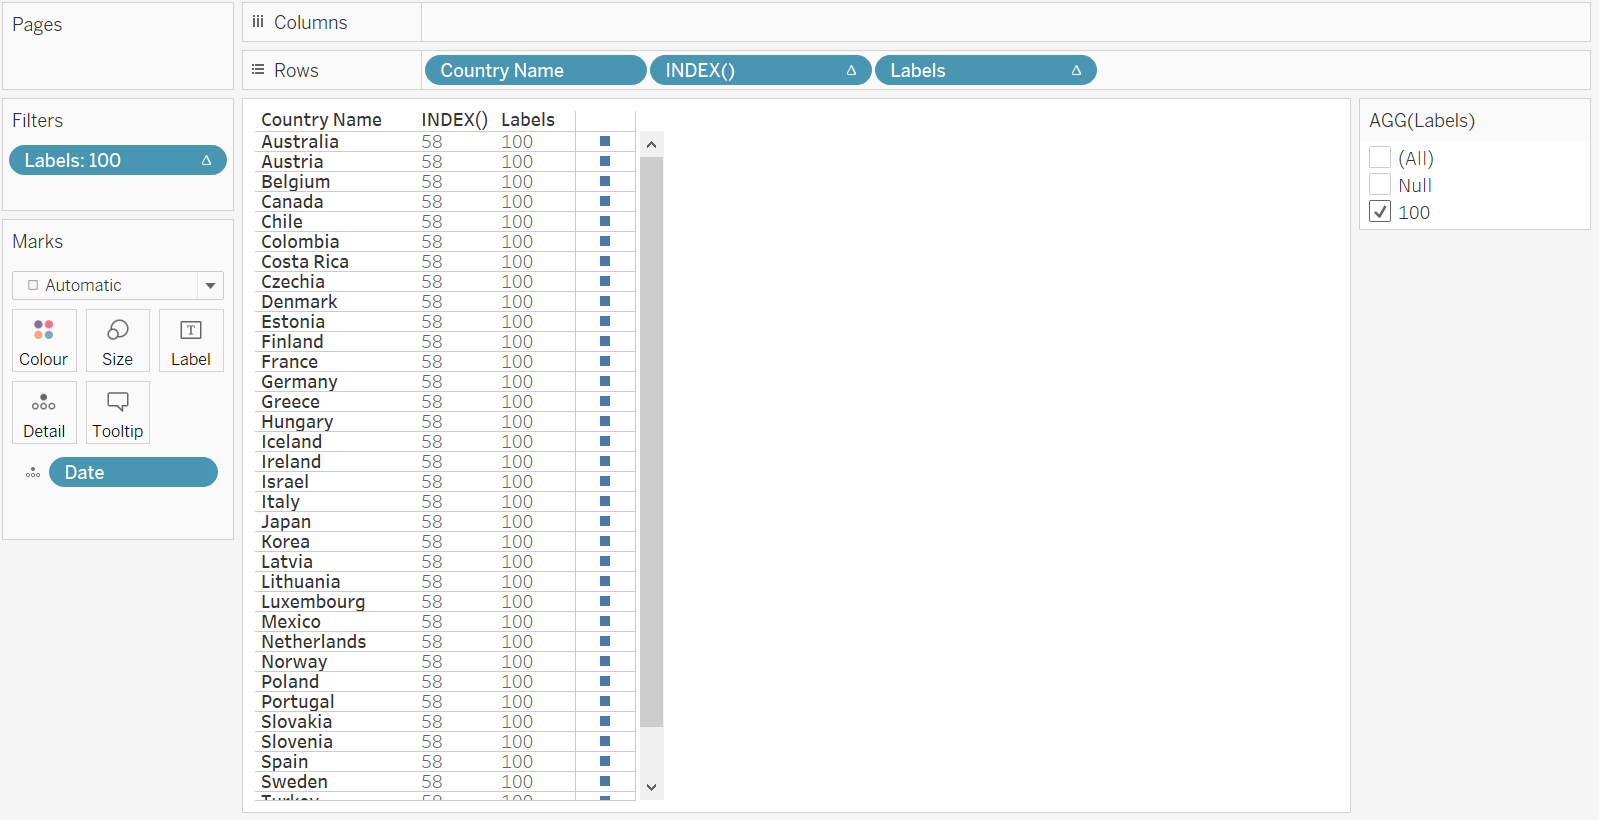Click the square mark in the Mexico row
The height and width of the screenshot is (820, 1599).
pos(605,621)
